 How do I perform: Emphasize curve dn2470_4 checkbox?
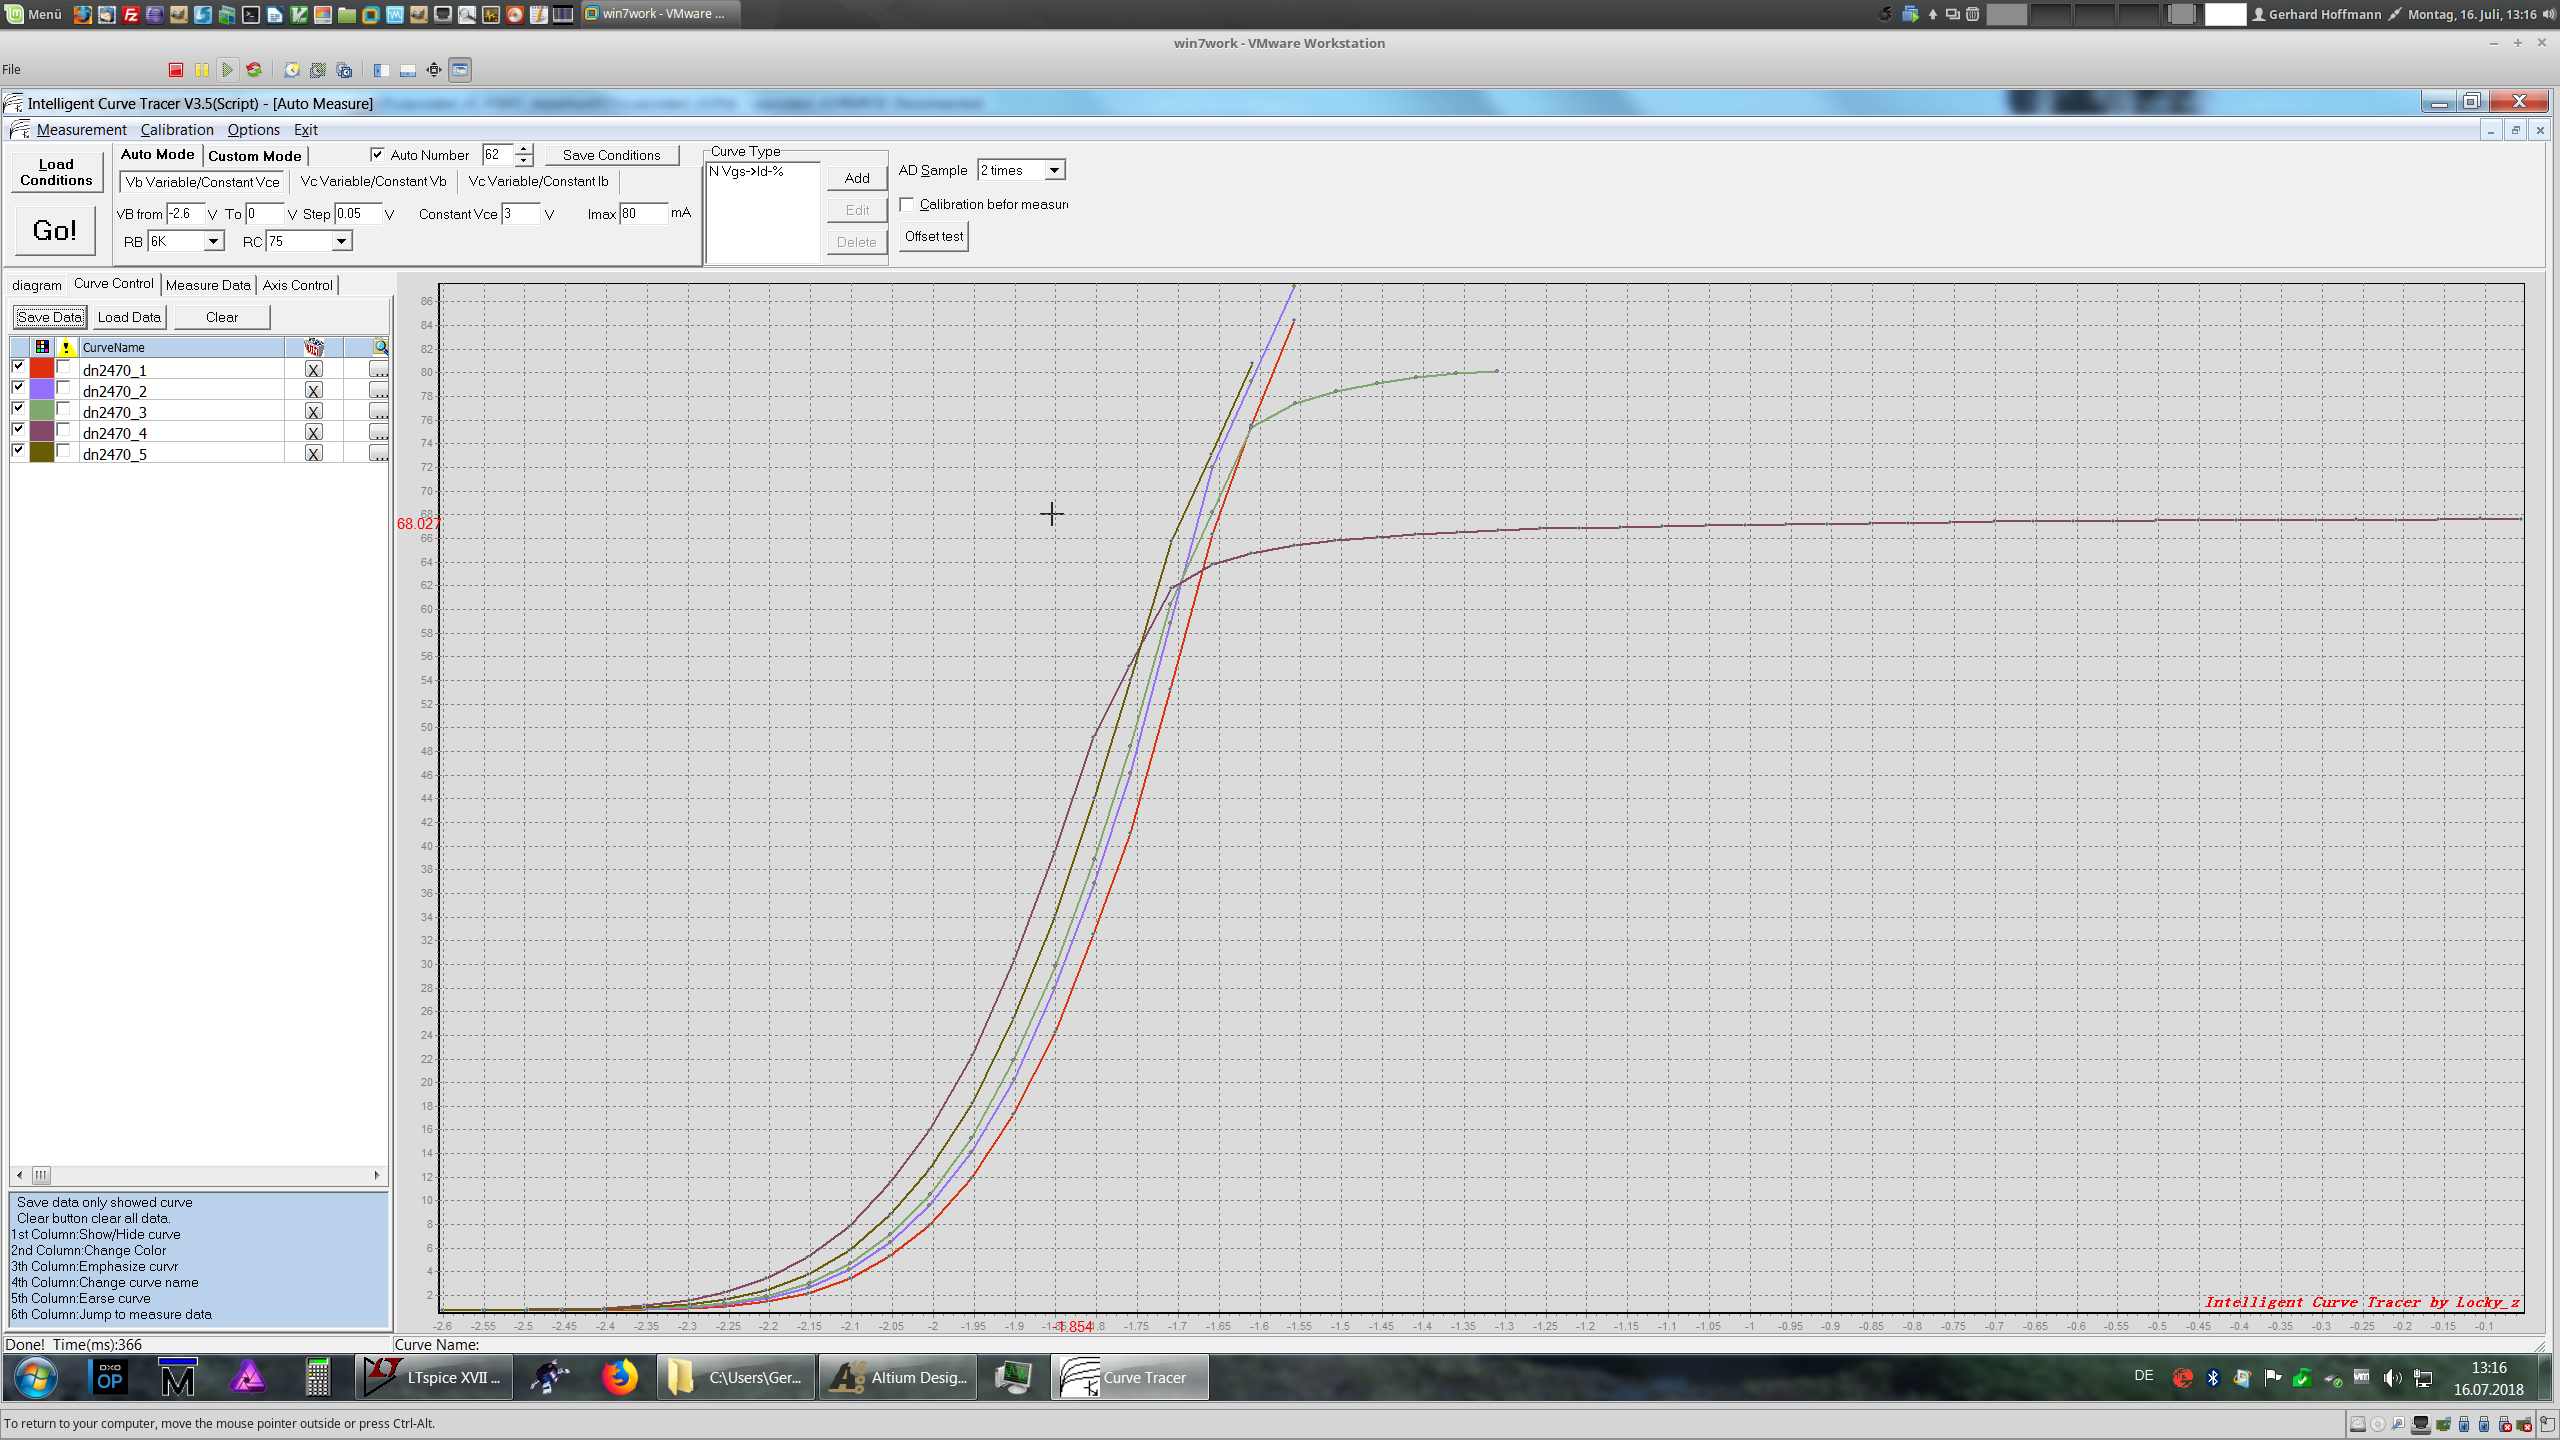[x=64, y=430]
